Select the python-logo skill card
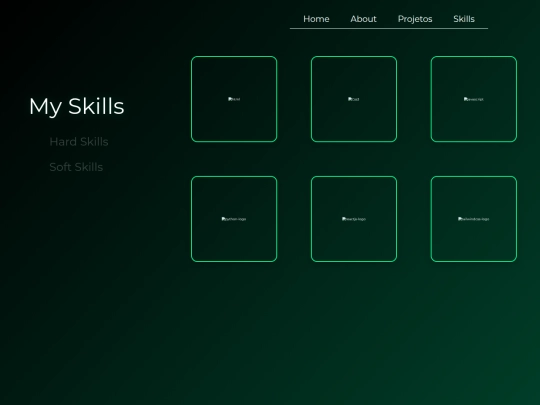 234,219
